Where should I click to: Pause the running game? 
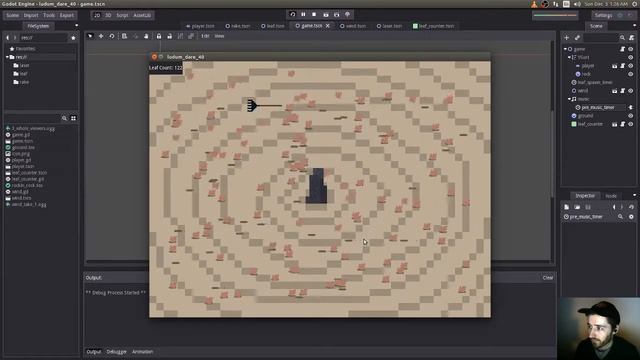point(303,15)
